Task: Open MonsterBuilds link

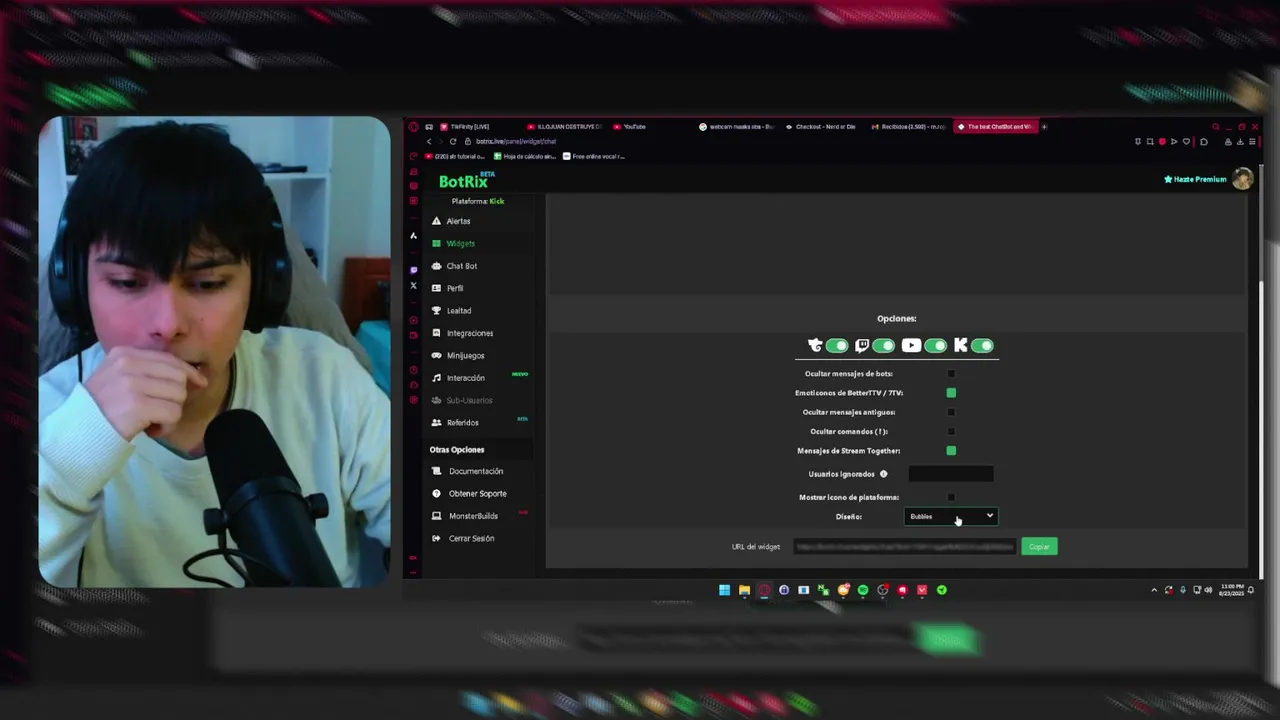Action: [x=466, y=516]
